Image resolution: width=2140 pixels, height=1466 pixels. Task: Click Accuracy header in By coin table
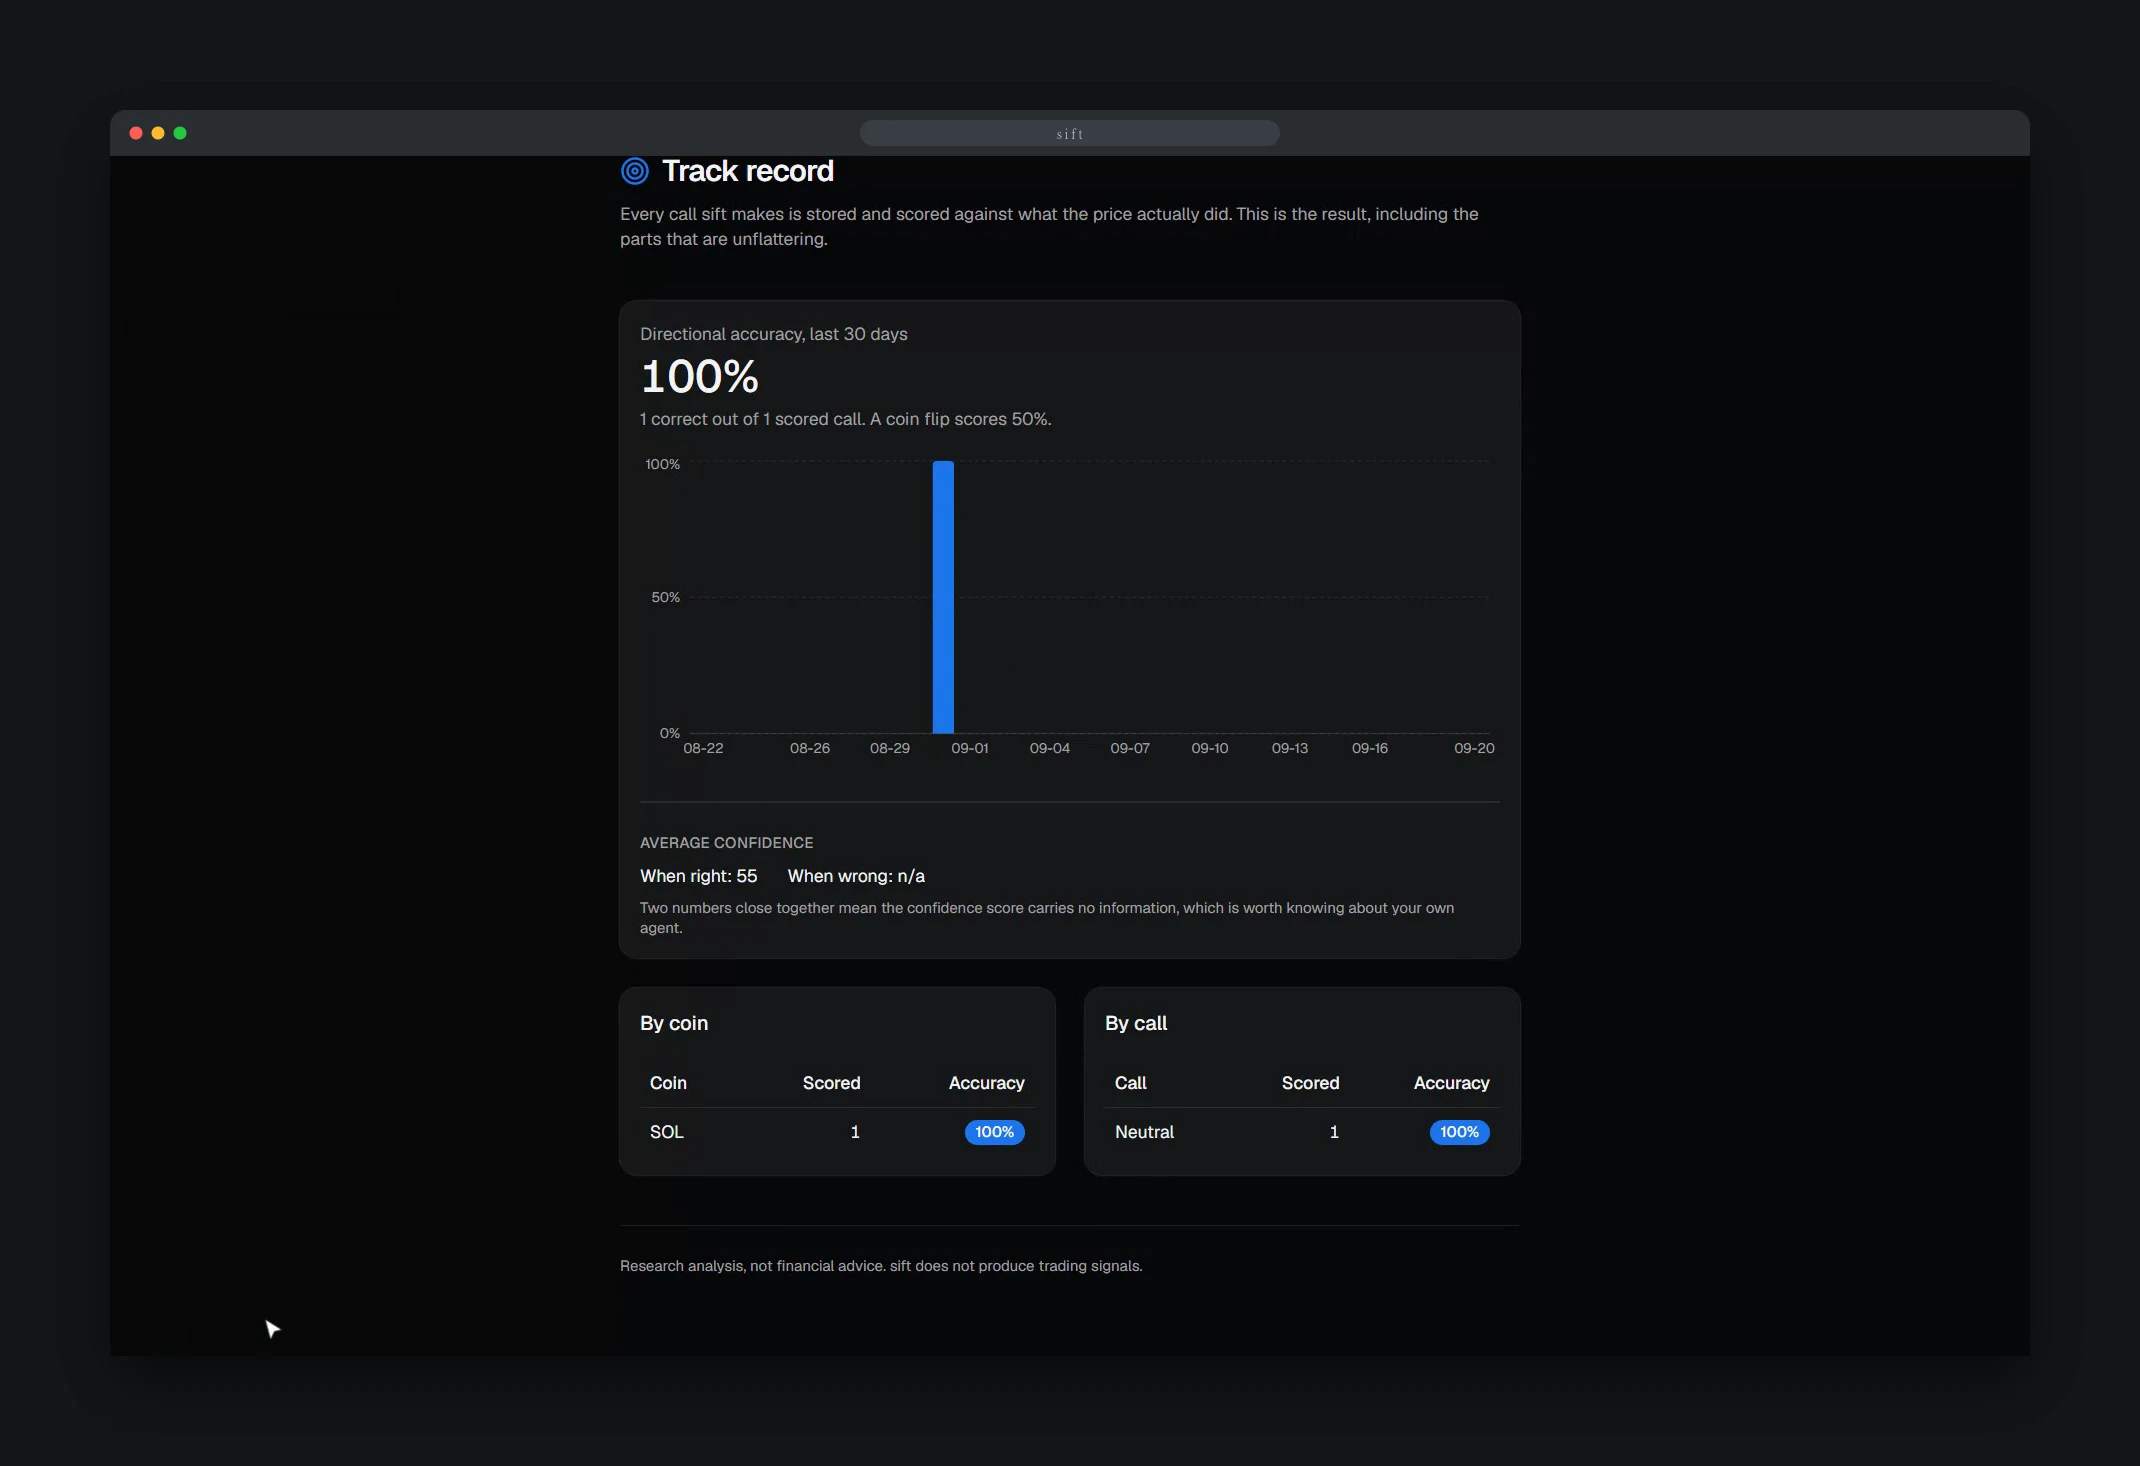tap(986, 1083)
